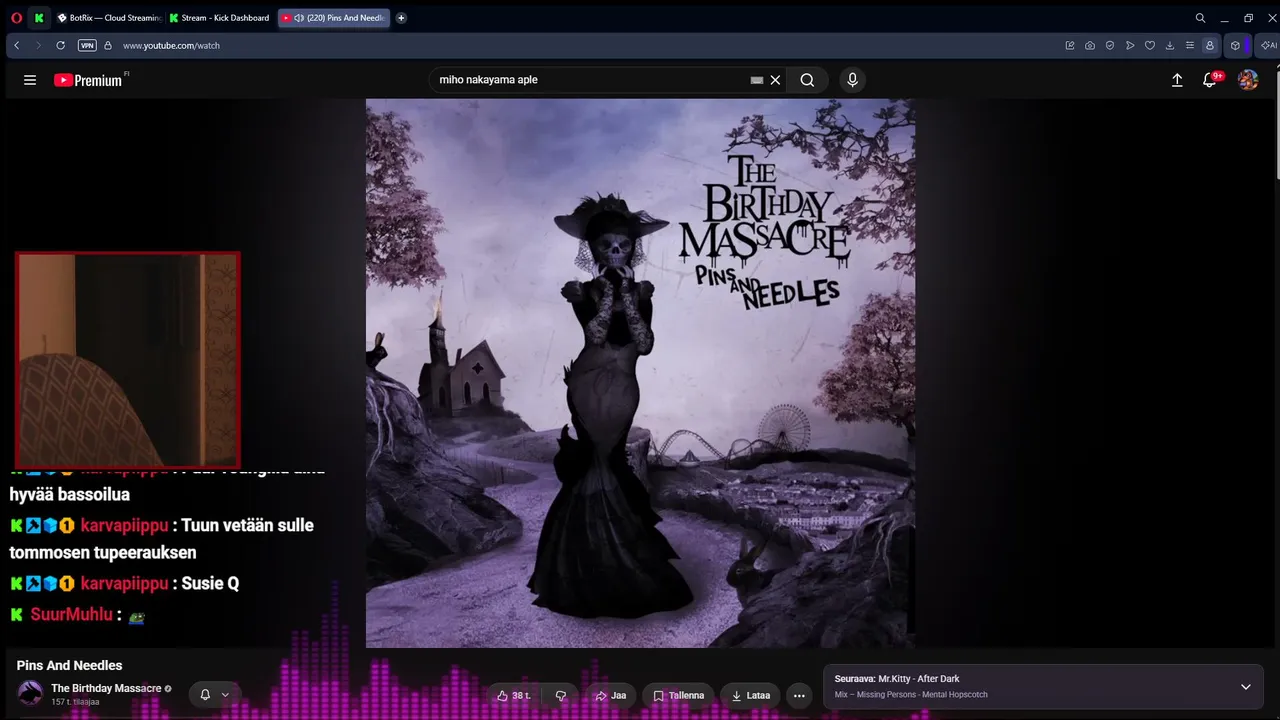Select the Pins And Needles YouTube tab
1280x720 pixels.
coord(334,18)
